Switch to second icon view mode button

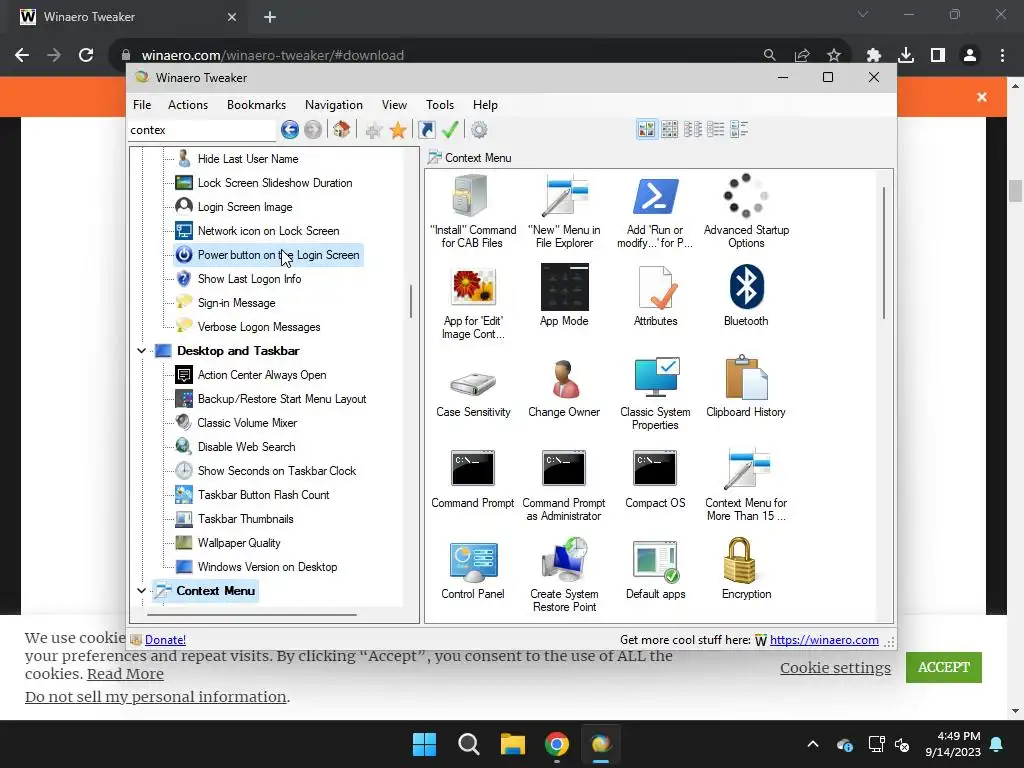669,129
